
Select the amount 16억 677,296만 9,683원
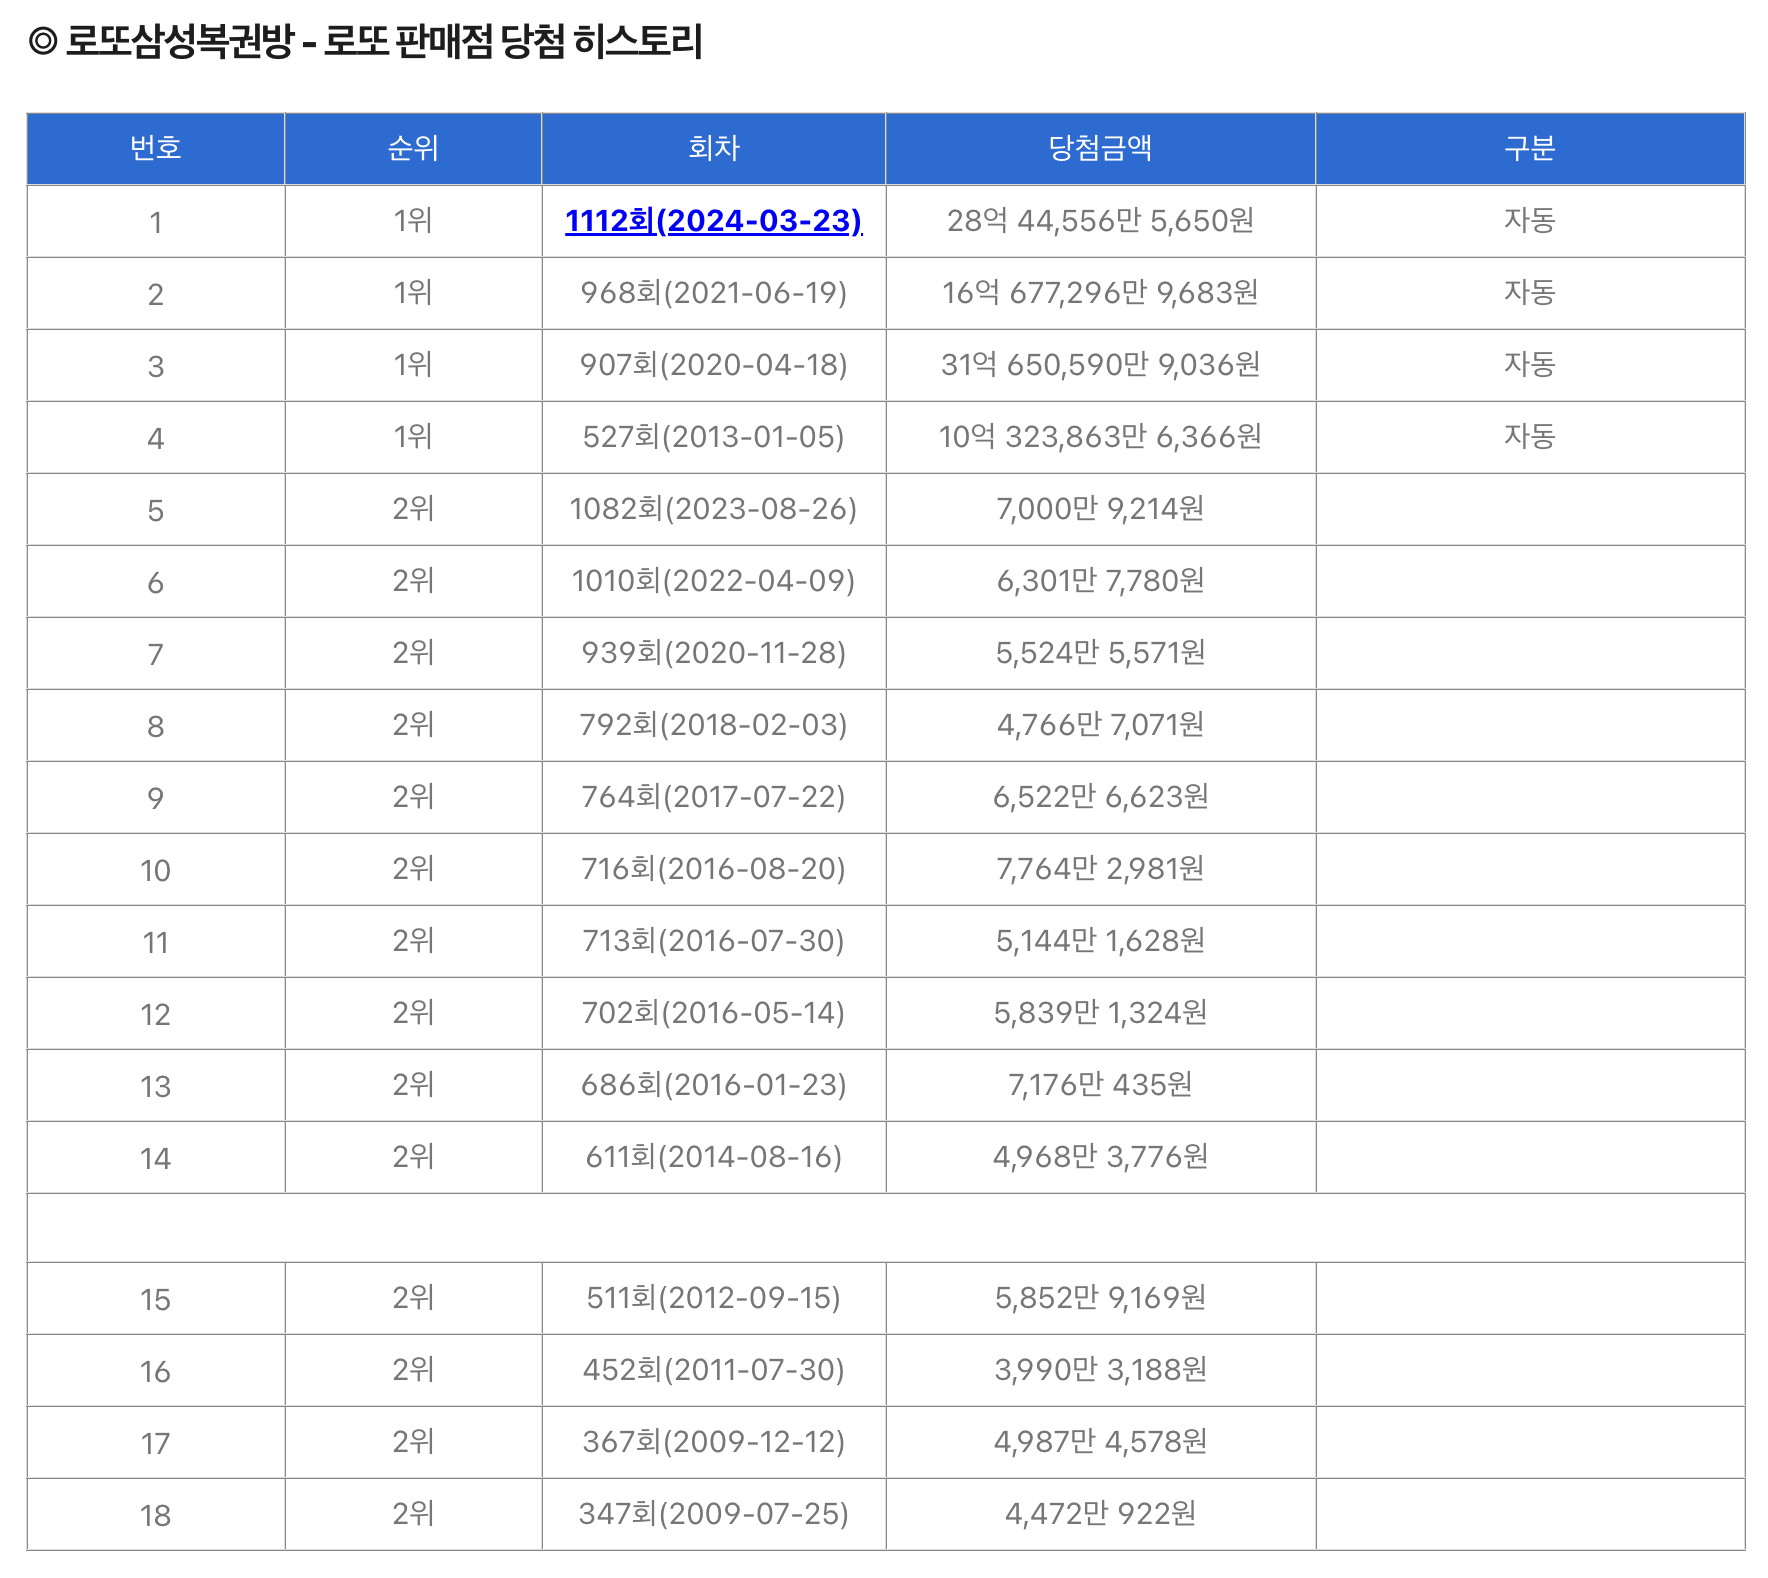point(1100,293)
